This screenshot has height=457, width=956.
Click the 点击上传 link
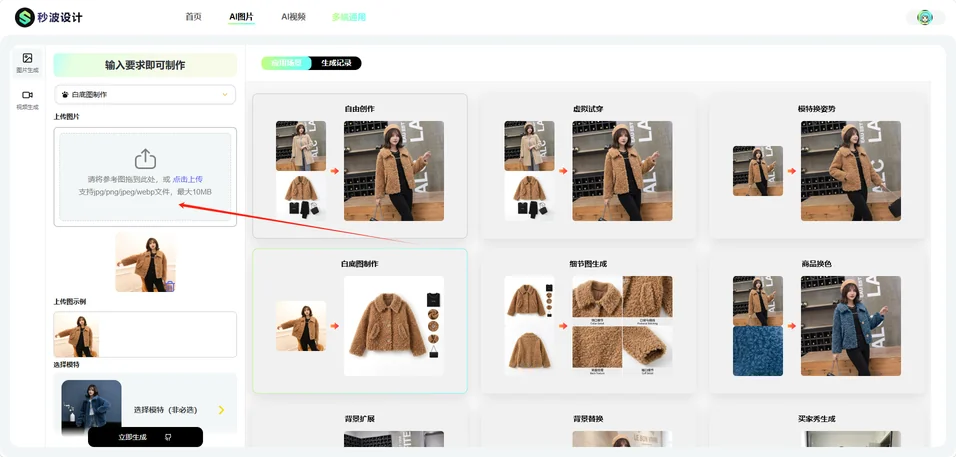click(188, 179)
